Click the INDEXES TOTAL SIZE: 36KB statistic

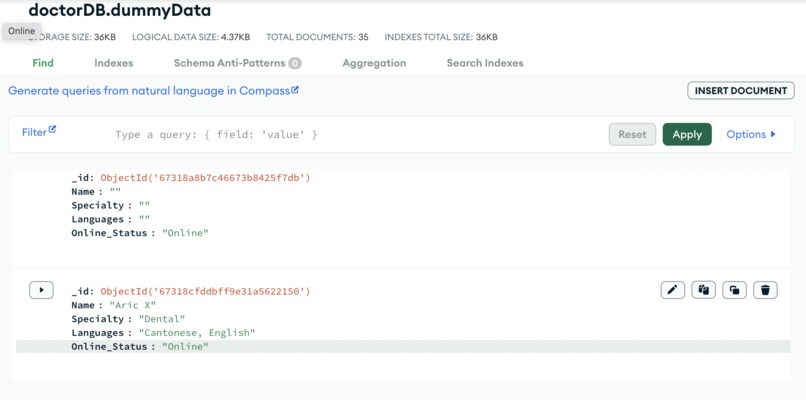click(441, 37)
